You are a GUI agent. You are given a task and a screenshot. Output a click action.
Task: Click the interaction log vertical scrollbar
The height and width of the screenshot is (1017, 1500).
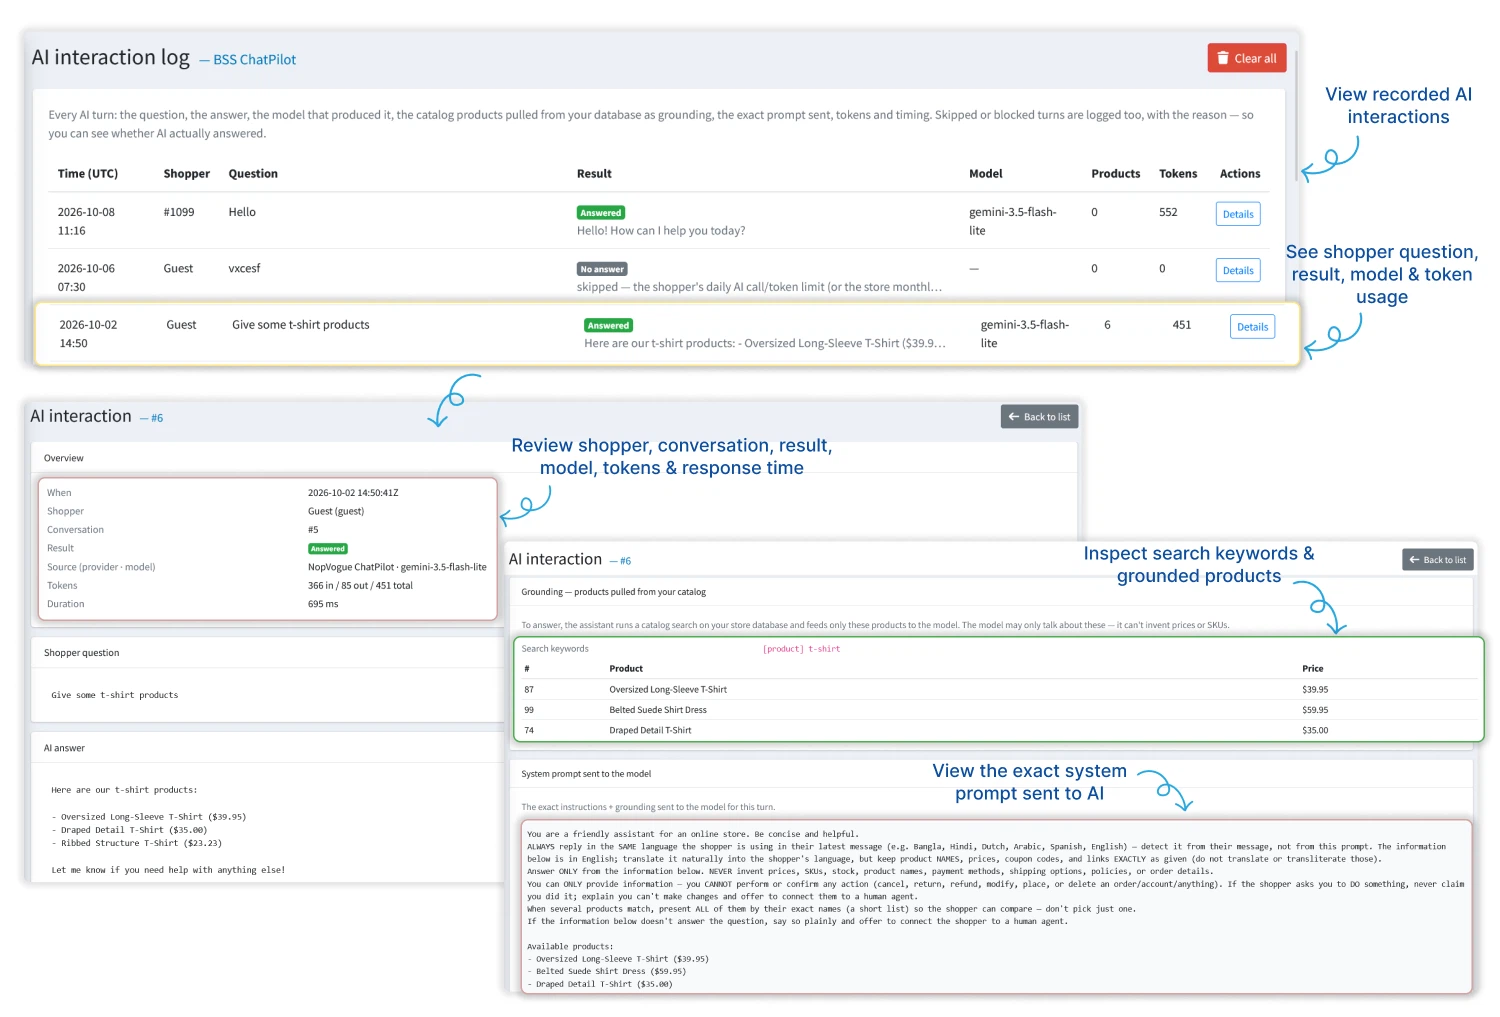[1297, 116]
